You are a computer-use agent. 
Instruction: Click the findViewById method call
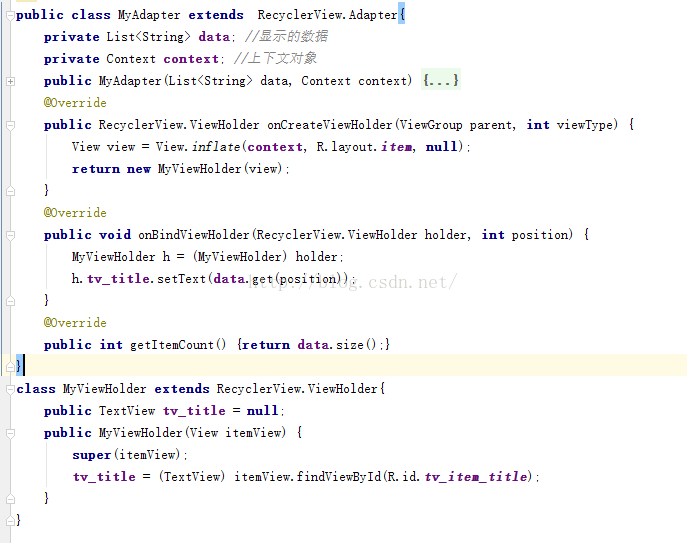pyautogui.click(x=339, y=476)
